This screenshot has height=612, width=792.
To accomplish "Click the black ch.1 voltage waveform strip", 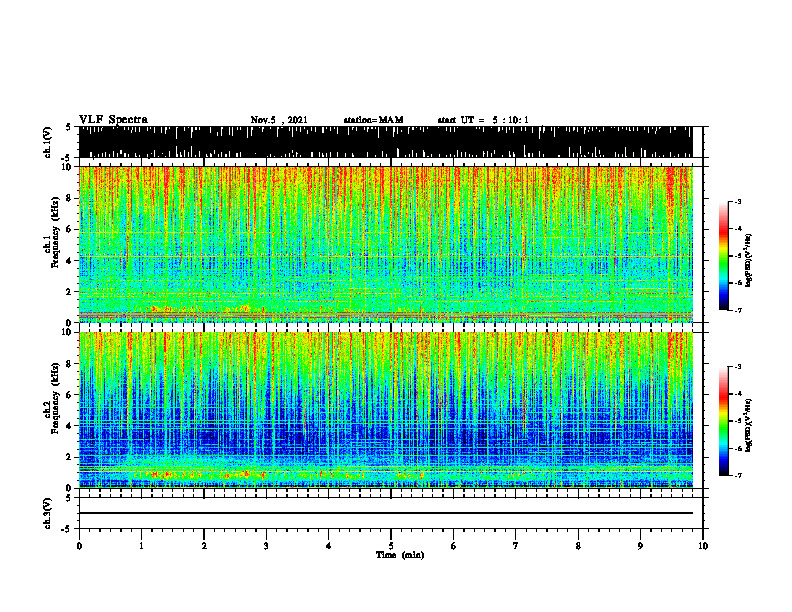I will (385, 142).
